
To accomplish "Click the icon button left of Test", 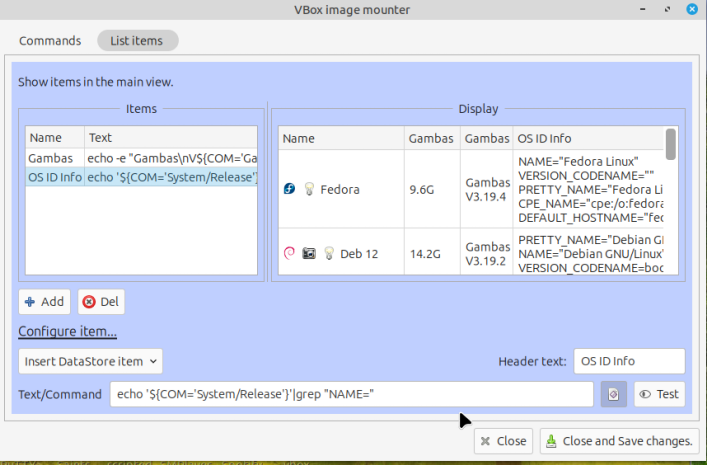I will [614, 394].
